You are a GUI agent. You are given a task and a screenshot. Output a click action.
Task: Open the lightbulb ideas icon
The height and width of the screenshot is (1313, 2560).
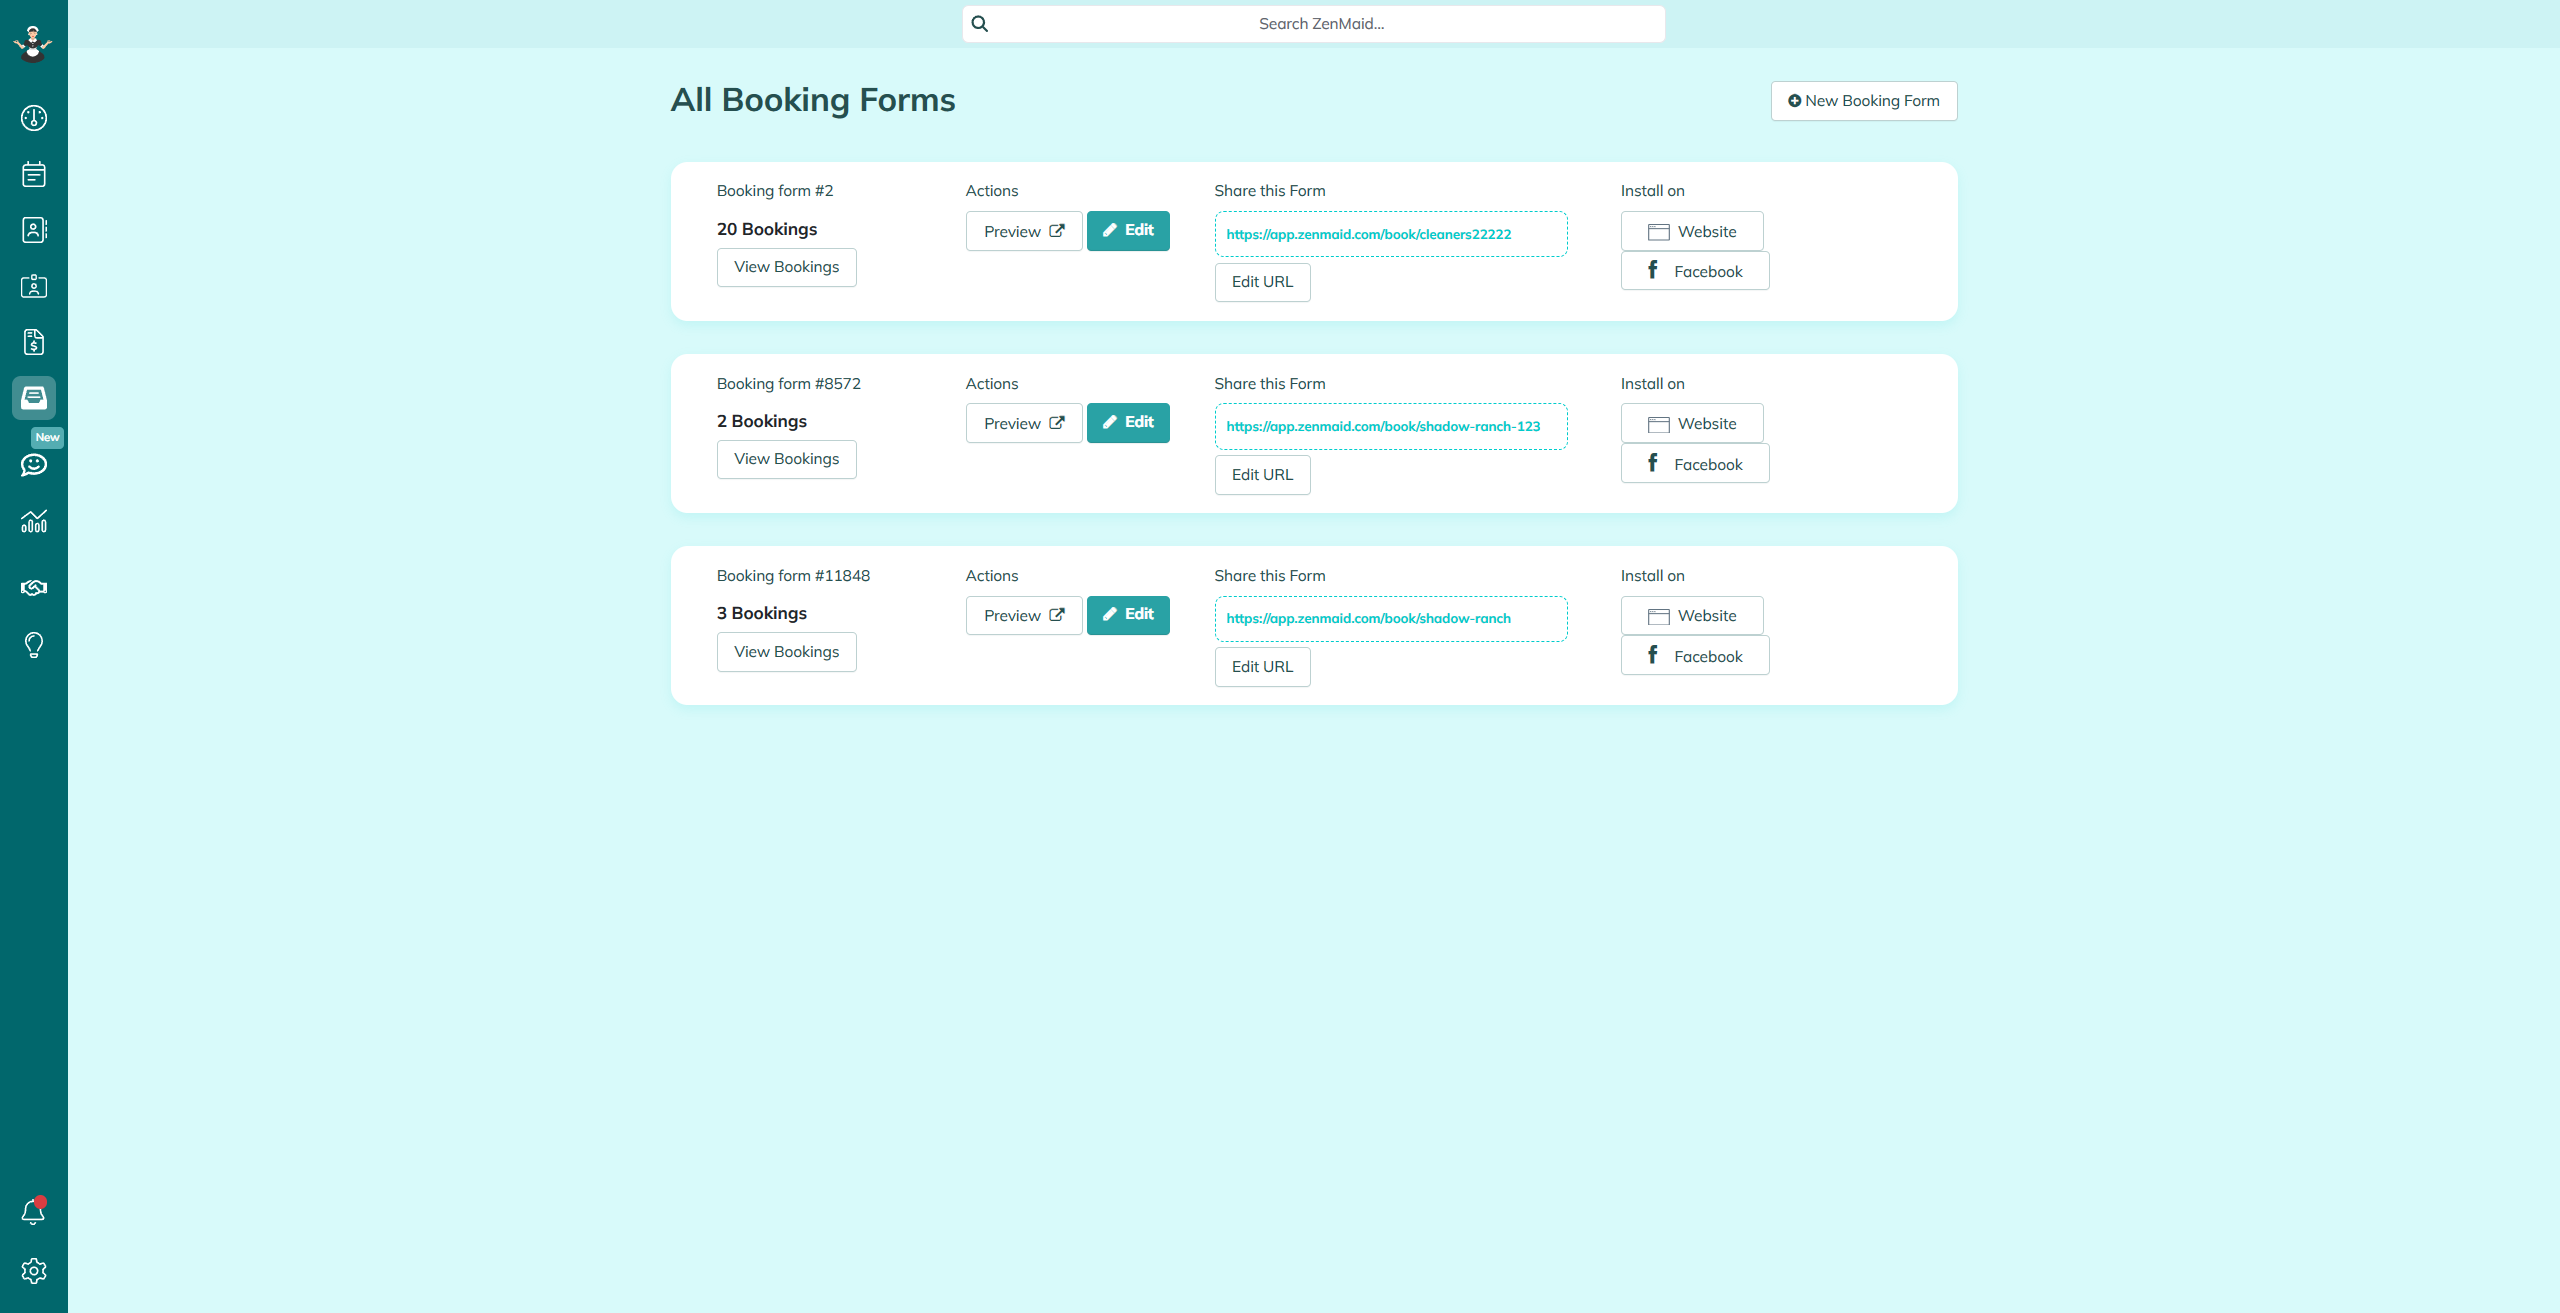point(34,645)
